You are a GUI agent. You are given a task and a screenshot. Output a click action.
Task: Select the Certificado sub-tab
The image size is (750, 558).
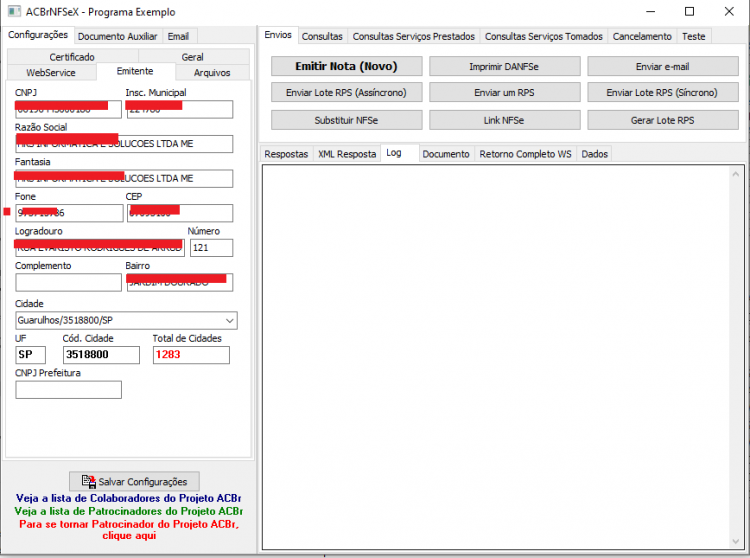[72, 57]
